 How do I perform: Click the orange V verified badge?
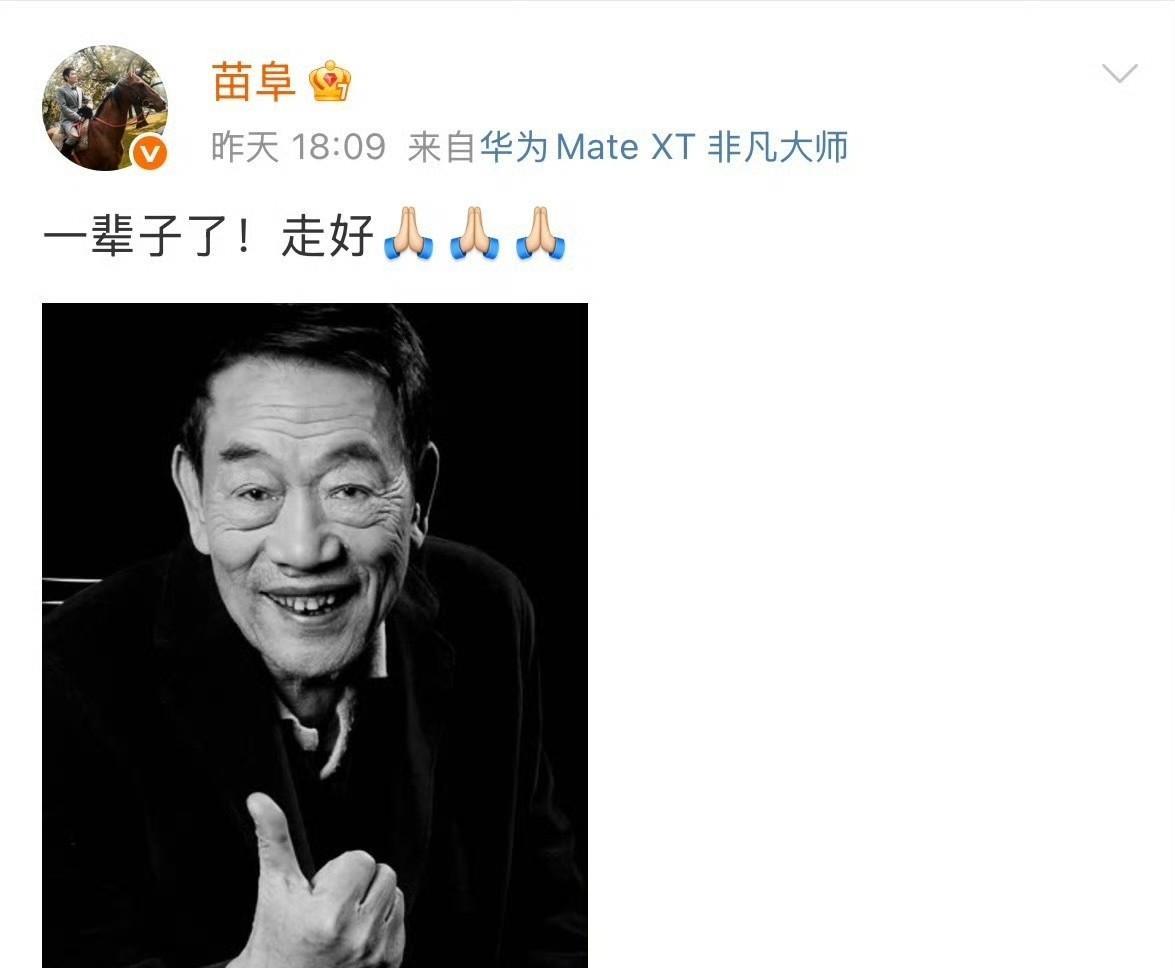pyautogui.click(x=150, y=154)
